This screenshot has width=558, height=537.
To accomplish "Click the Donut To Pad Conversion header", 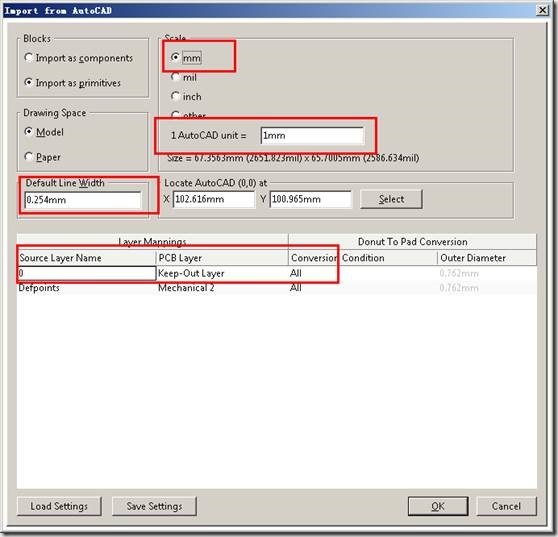I will coord(412,242).
